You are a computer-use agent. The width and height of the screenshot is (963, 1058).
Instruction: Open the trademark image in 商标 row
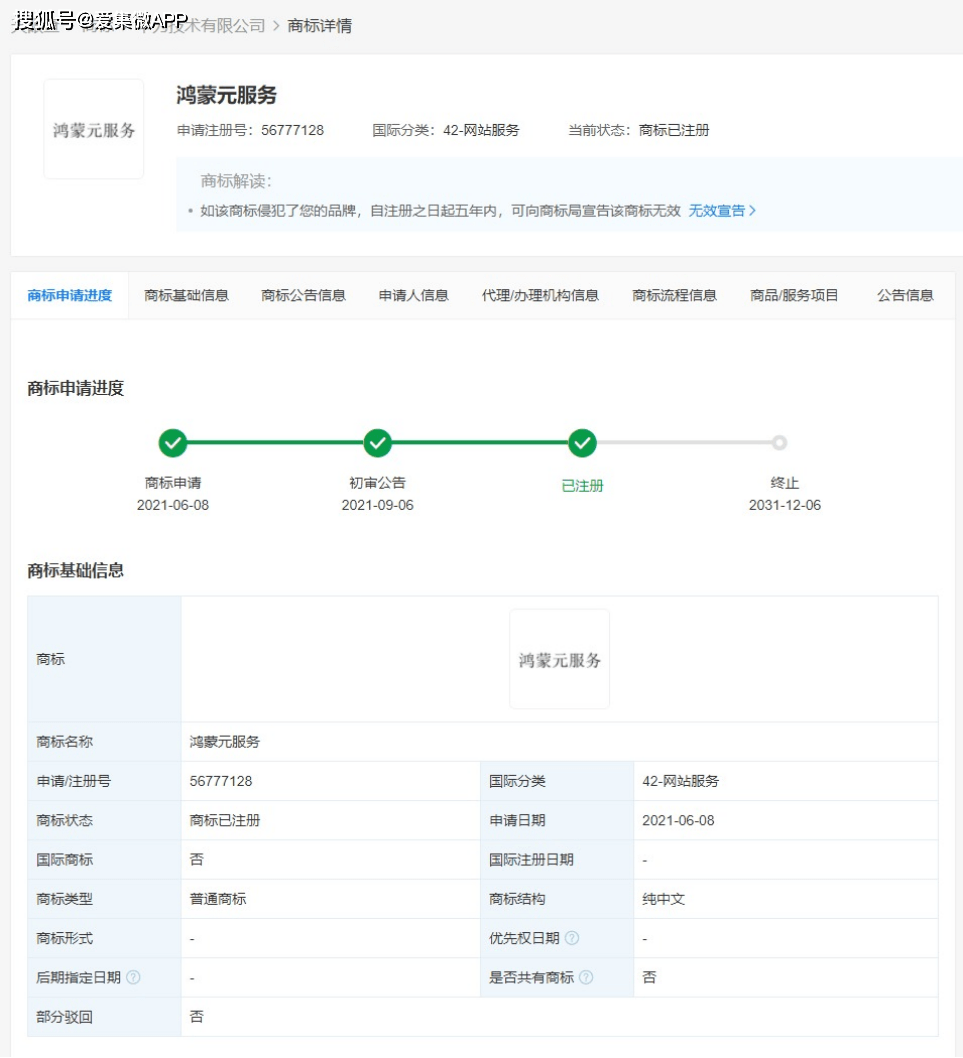559,659
